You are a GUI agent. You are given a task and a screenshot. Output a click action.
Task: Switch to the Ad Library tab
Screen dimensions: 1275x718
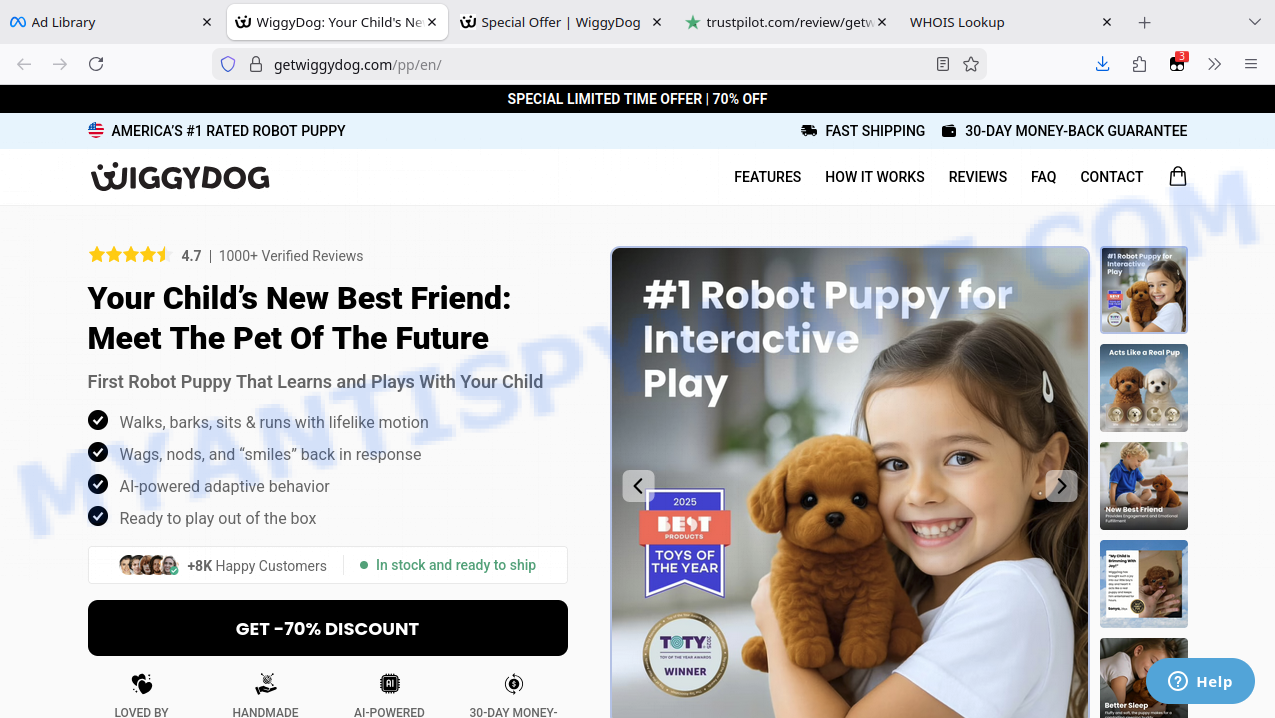pos(110,22)
